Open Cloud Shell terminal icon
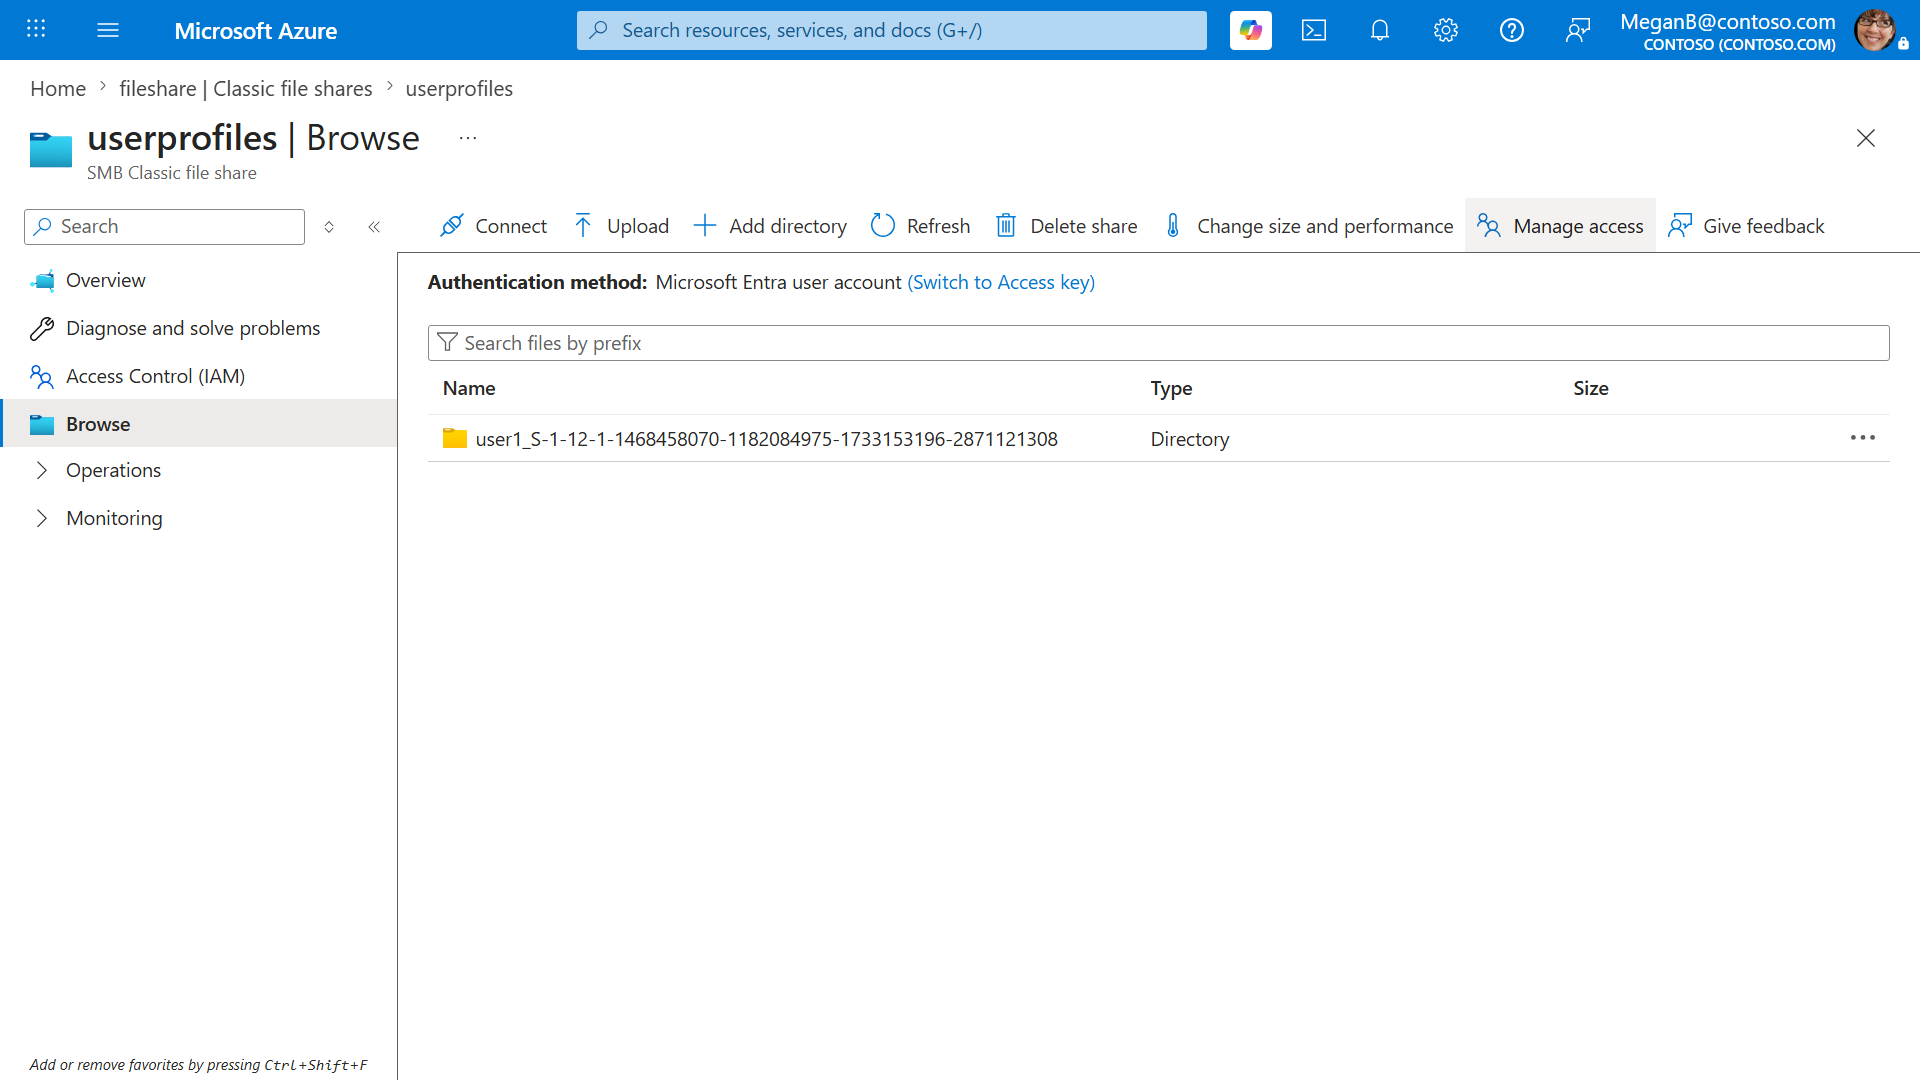 coord(1314,30)
